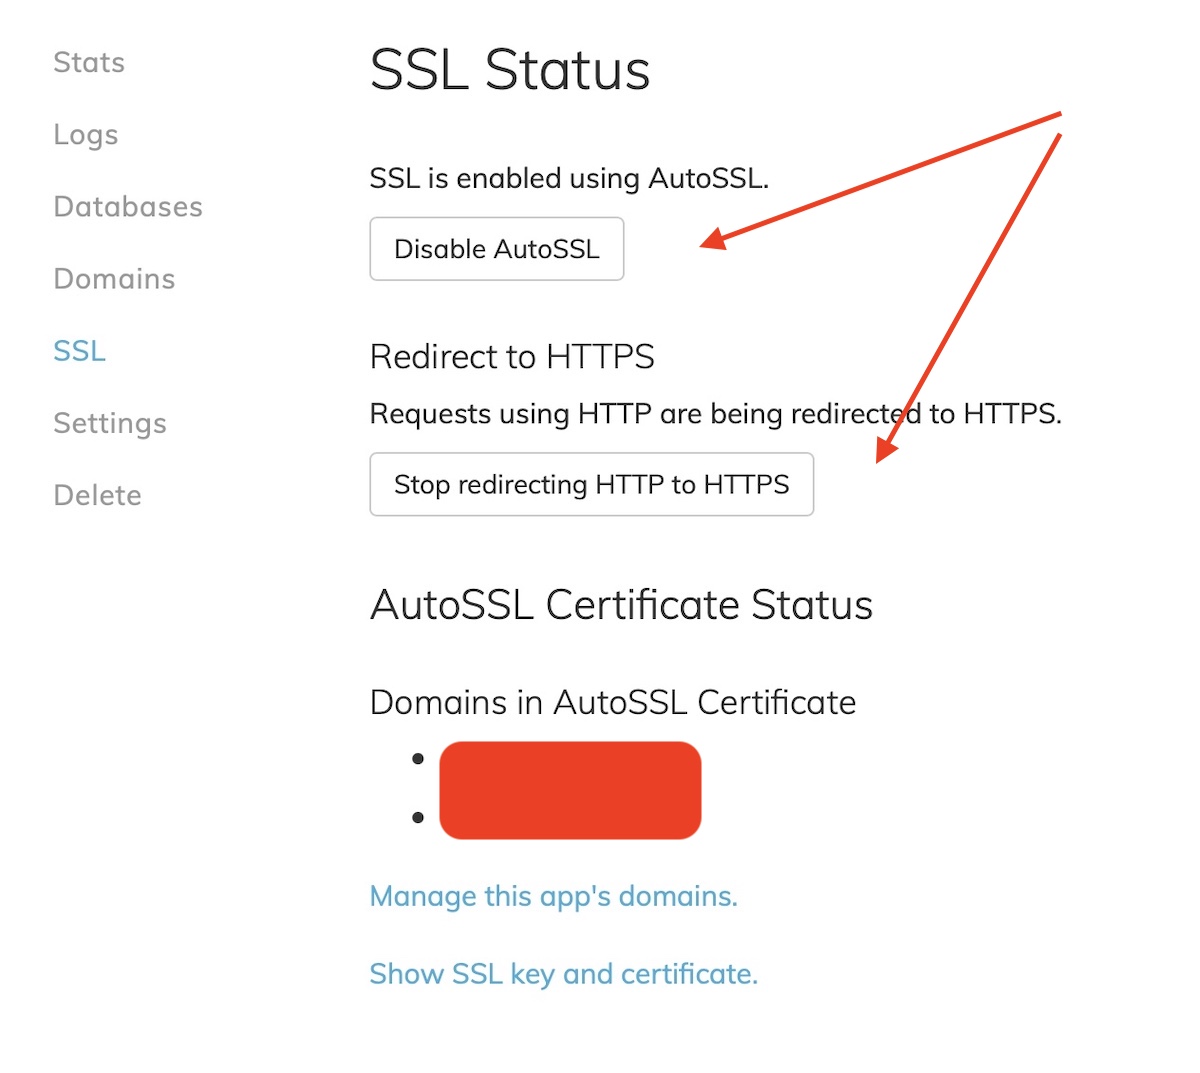1200x1073 pixels.
Task: Navigate to the Domains page
Action: click(114, 279)
